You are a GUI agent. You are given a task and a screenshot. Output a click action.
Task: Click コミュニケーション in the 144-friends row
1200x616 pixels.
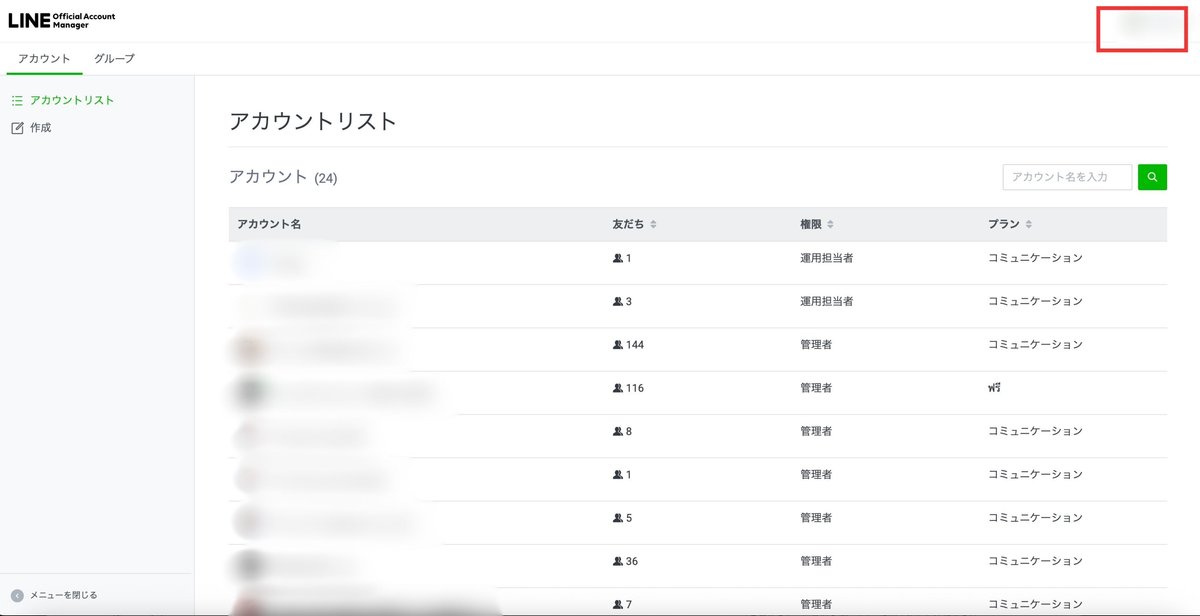click(1035, 344)
